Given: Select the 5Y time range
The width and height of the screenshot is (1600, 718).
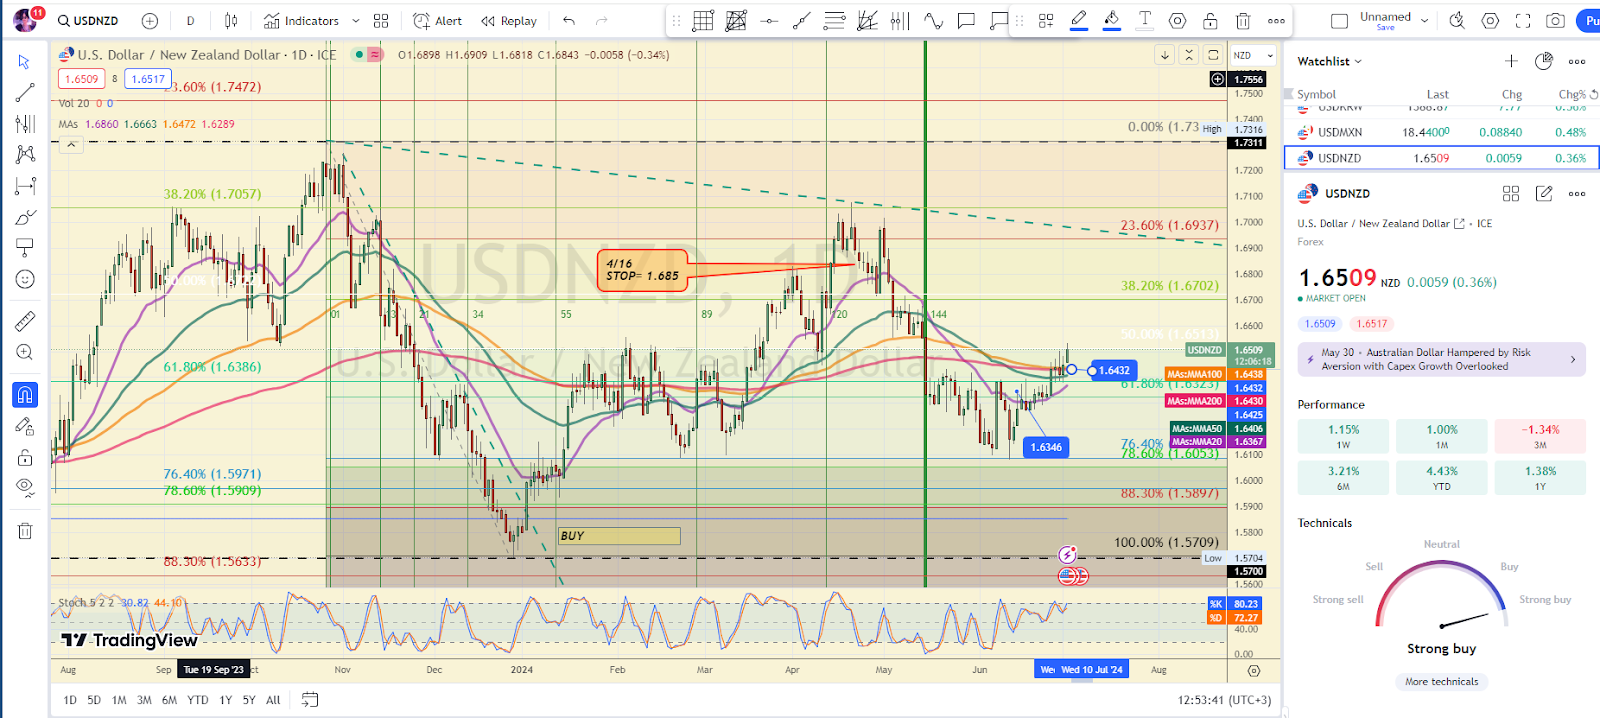Looking at the screenshot, I should point(249,700).
